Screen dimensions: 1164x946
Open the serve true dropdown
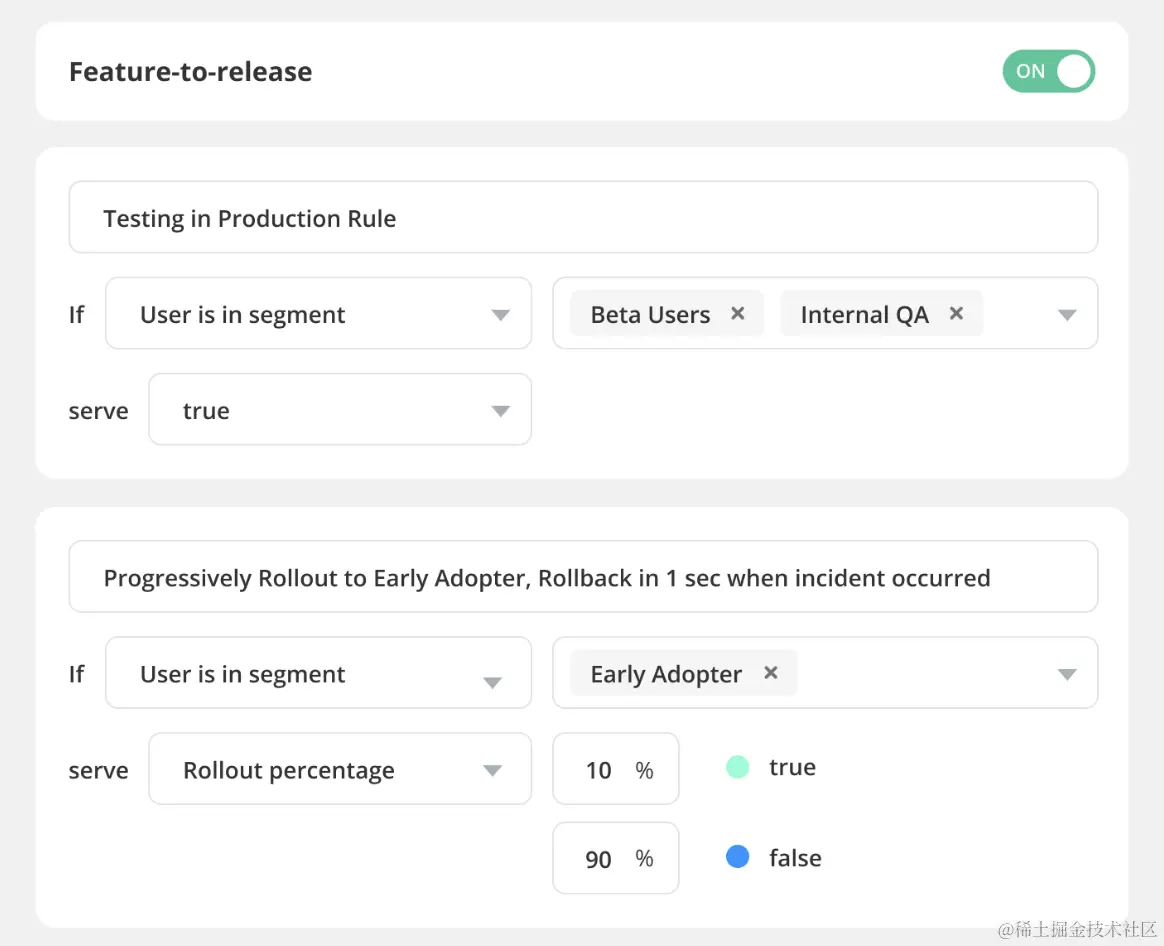tap(340, 410)
